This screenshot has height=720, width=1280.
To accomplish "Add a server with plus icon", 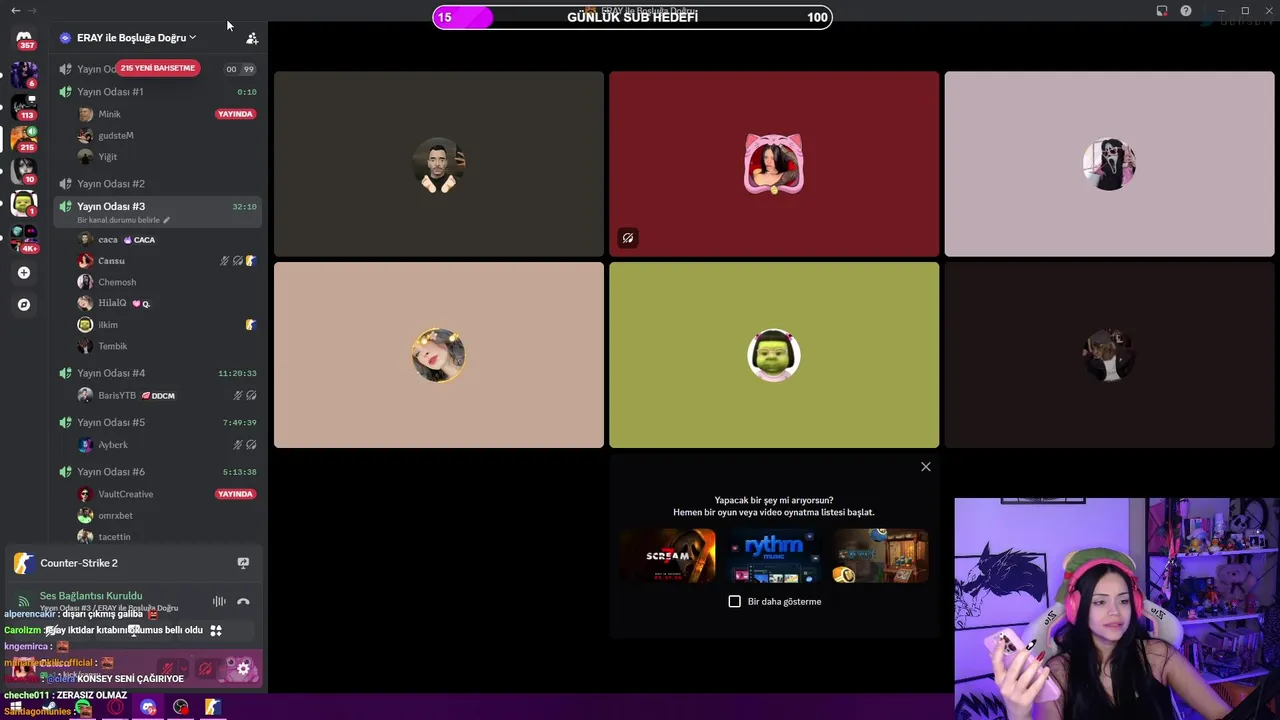I will (24, 272).
